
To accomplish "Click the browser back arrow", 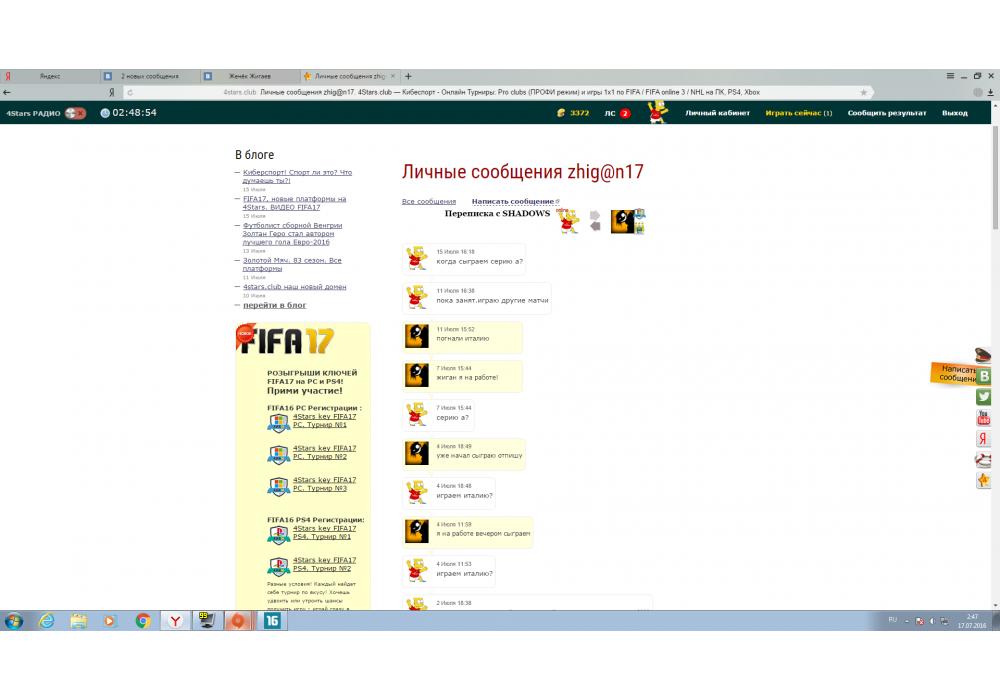I will click(x=8, y=92).
